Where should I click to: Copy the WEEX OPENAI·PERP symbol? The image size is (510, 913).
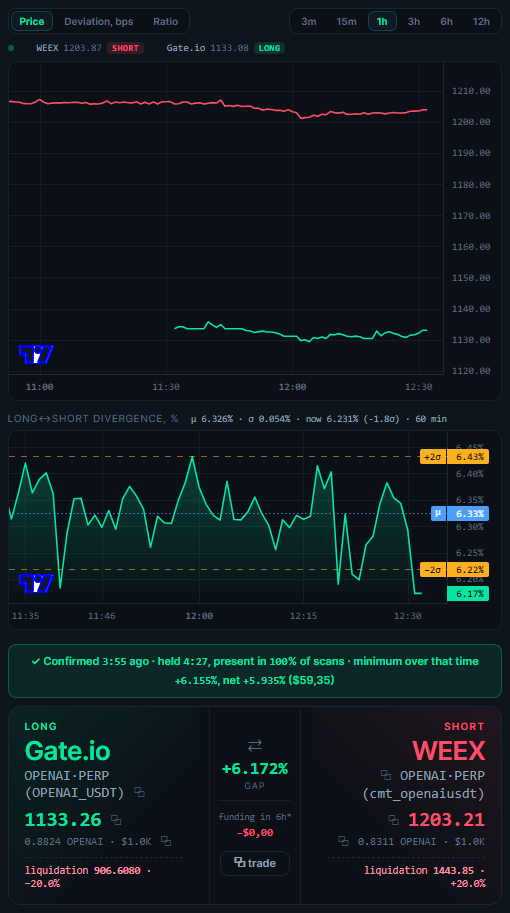tap(385, 775)
